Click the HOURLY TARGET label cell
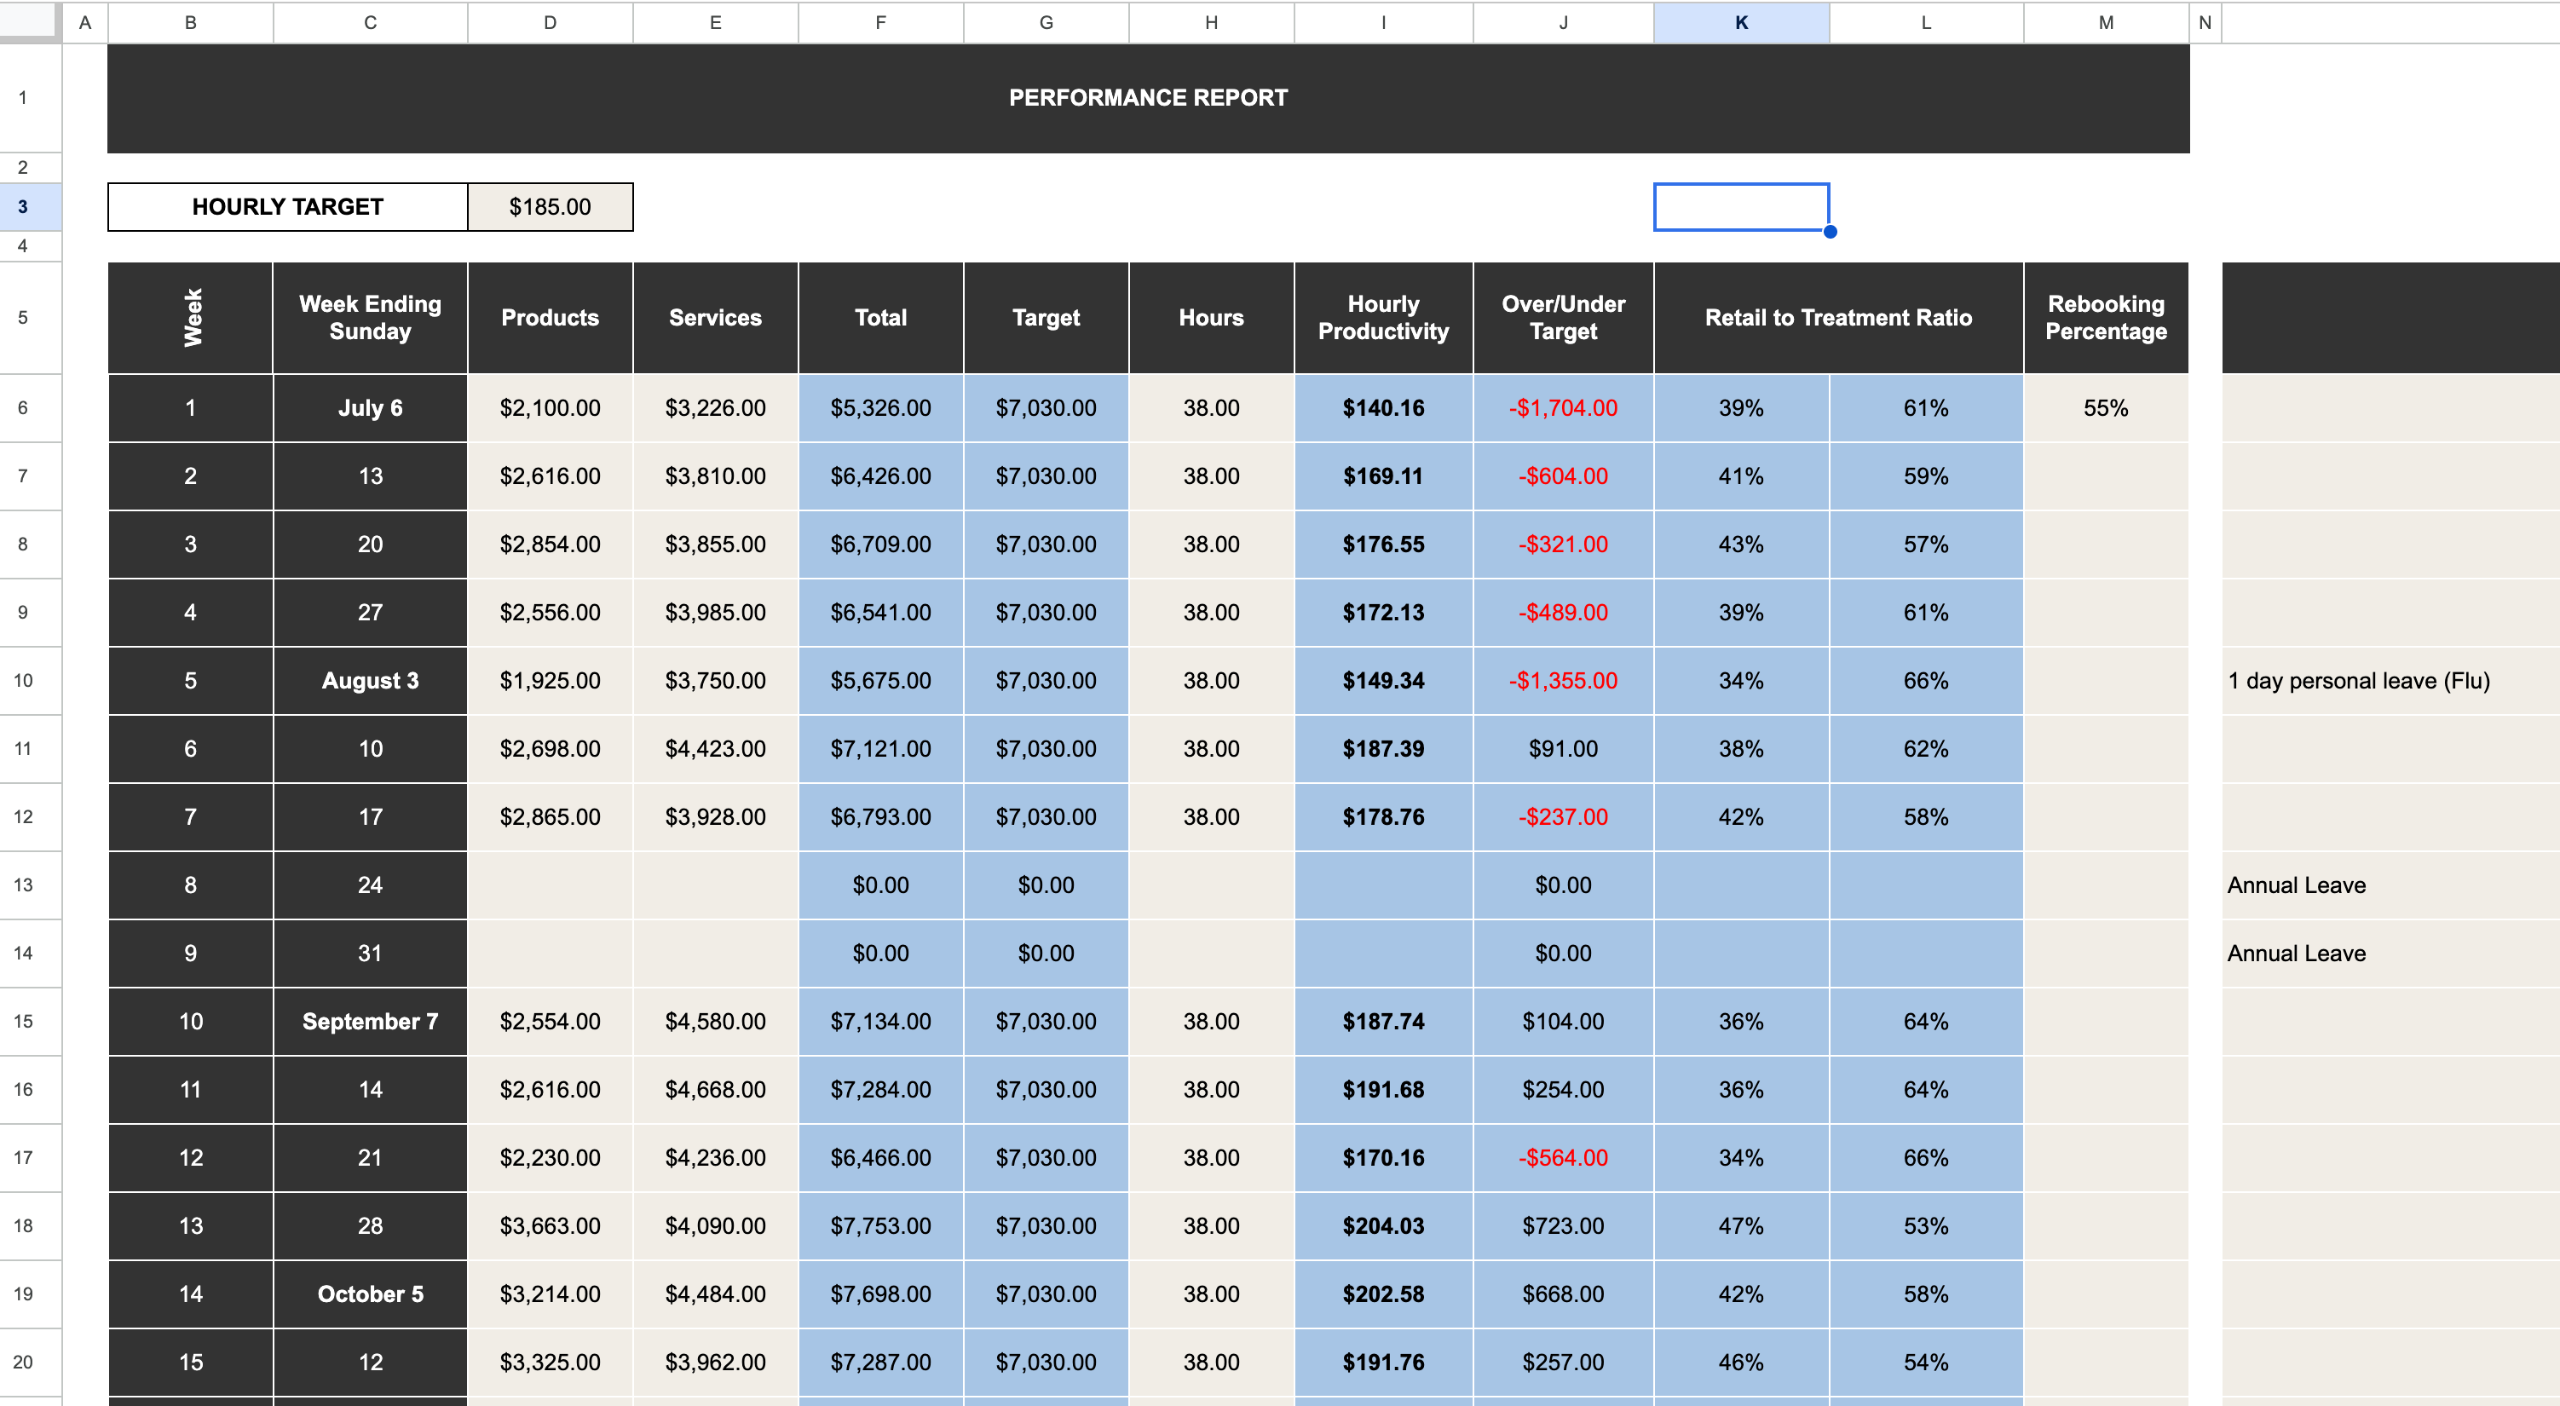The image size is (2560, 1406). click(288, 207)
